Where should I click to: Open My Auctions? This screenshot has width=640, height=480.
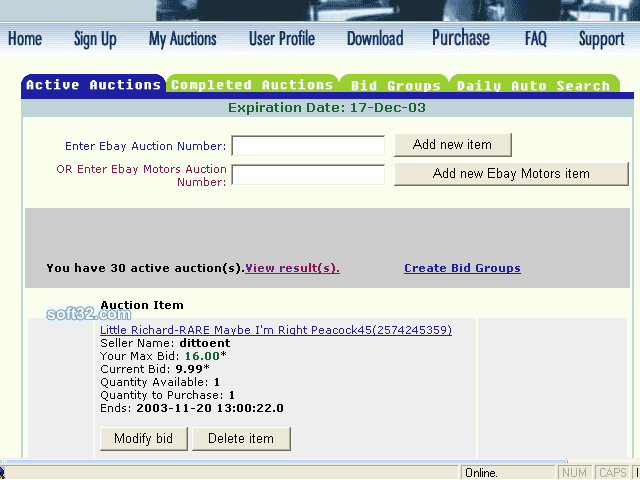182,40
